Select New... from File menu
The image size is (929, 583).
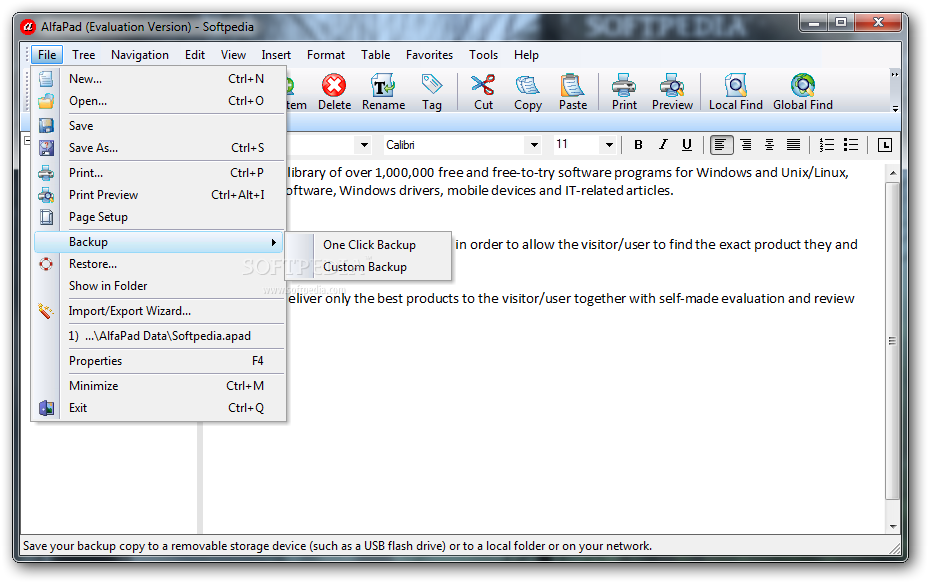[x=159, y=79]
